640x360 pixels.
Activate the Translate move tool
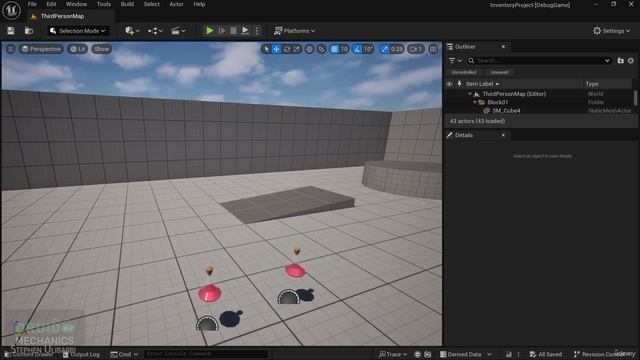(276, 49)
